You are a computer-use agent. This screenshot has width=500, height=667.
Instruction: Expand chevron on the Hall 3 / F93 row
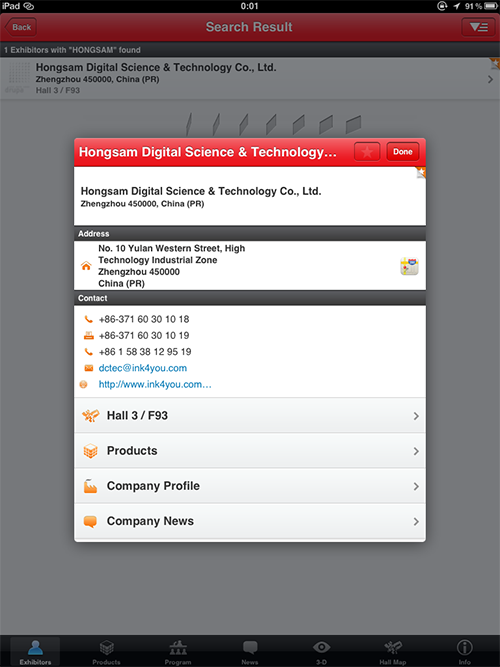pyautogui.click(x=416, y=416)
